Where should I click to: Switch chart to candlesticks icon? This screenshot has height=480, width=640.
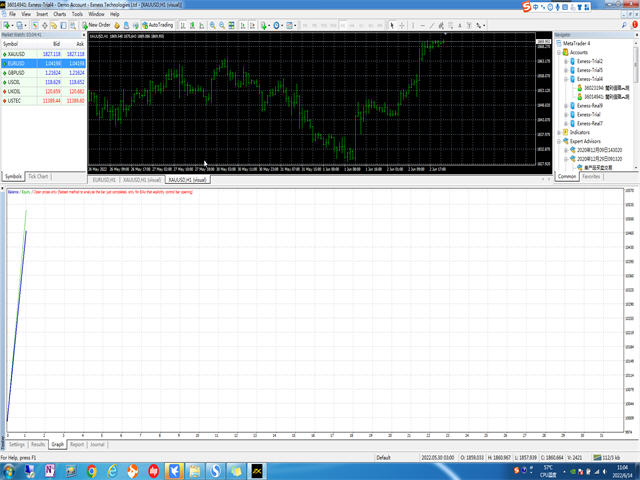(192, 25)
